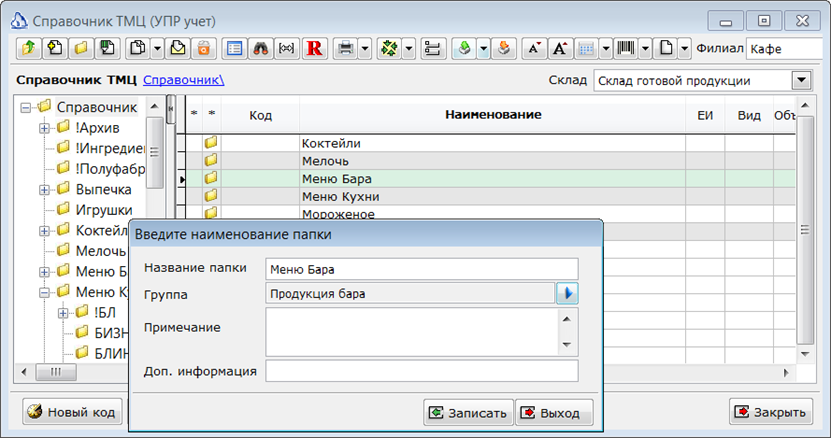Click the tree structure settings icon

(x=432, y=49)
